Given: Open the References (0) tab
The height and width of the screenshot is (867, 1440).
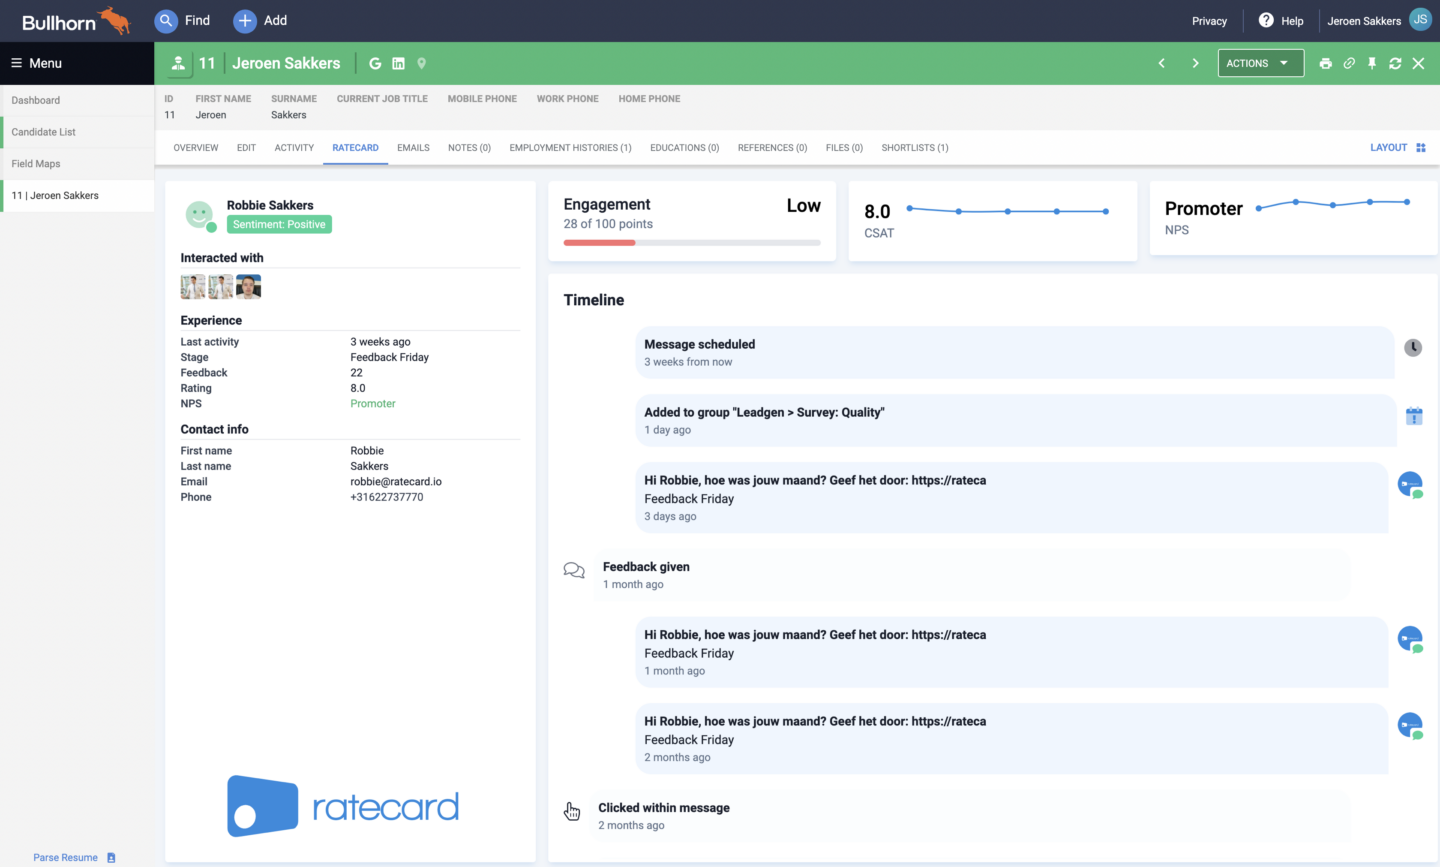Looking at the screenshot, I should click(772, 148).
